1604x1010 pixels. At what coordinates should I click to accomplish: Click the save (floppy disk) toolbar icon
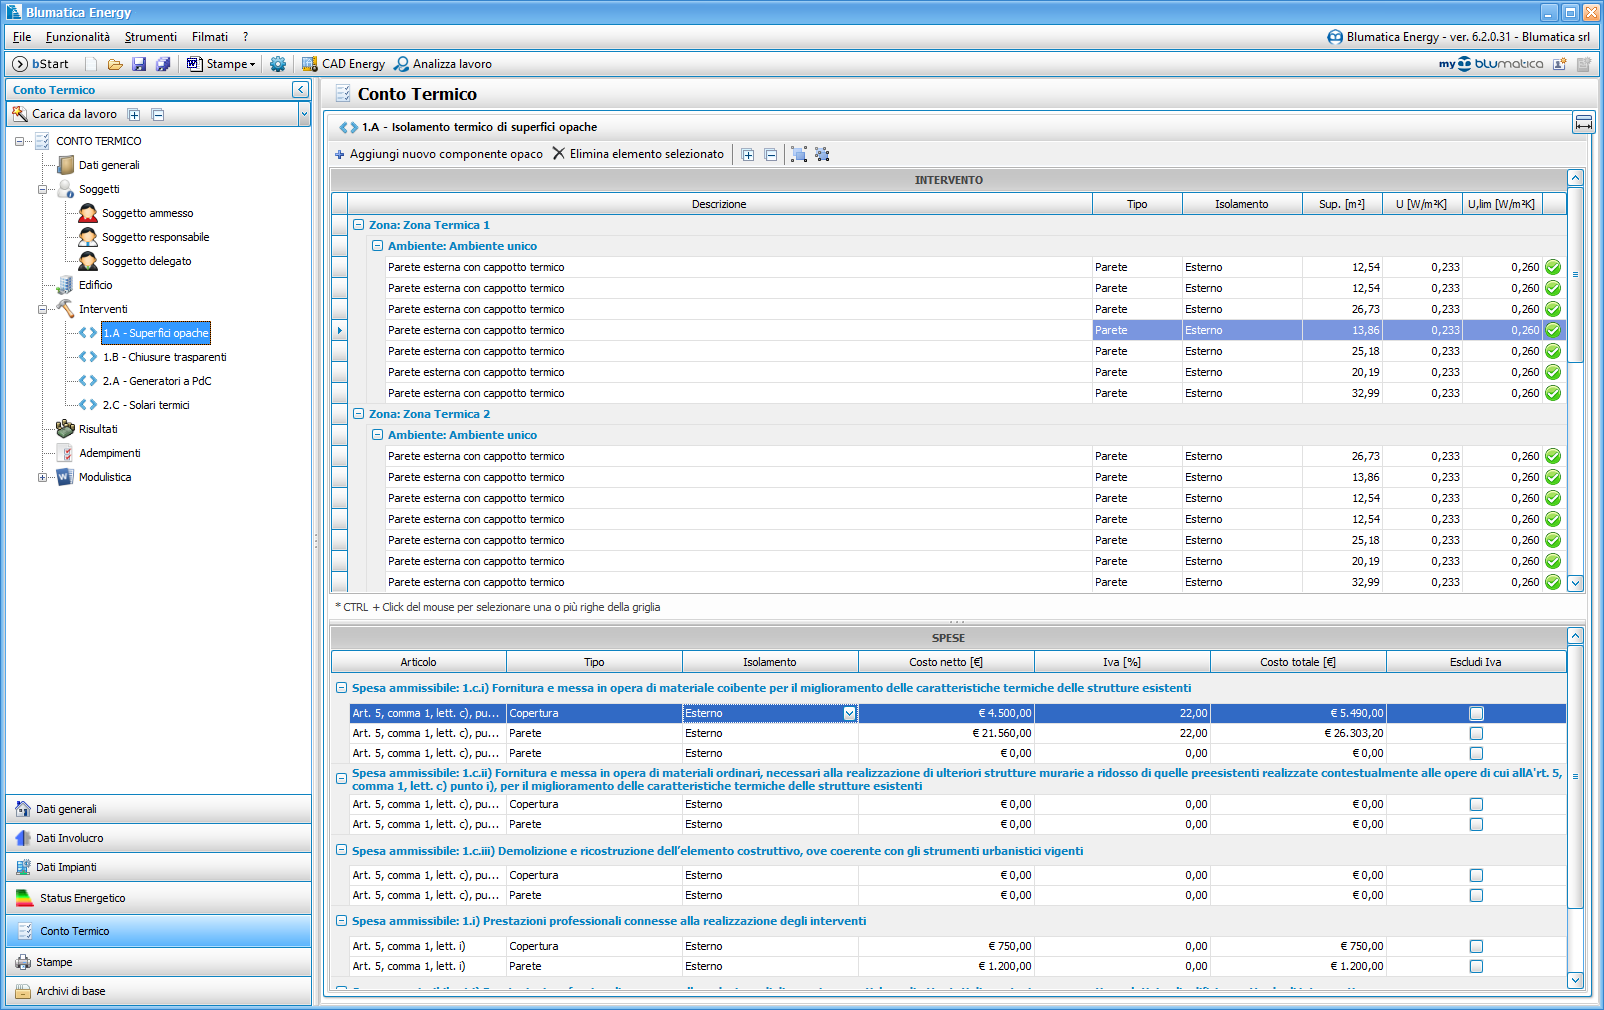[139, 64]
